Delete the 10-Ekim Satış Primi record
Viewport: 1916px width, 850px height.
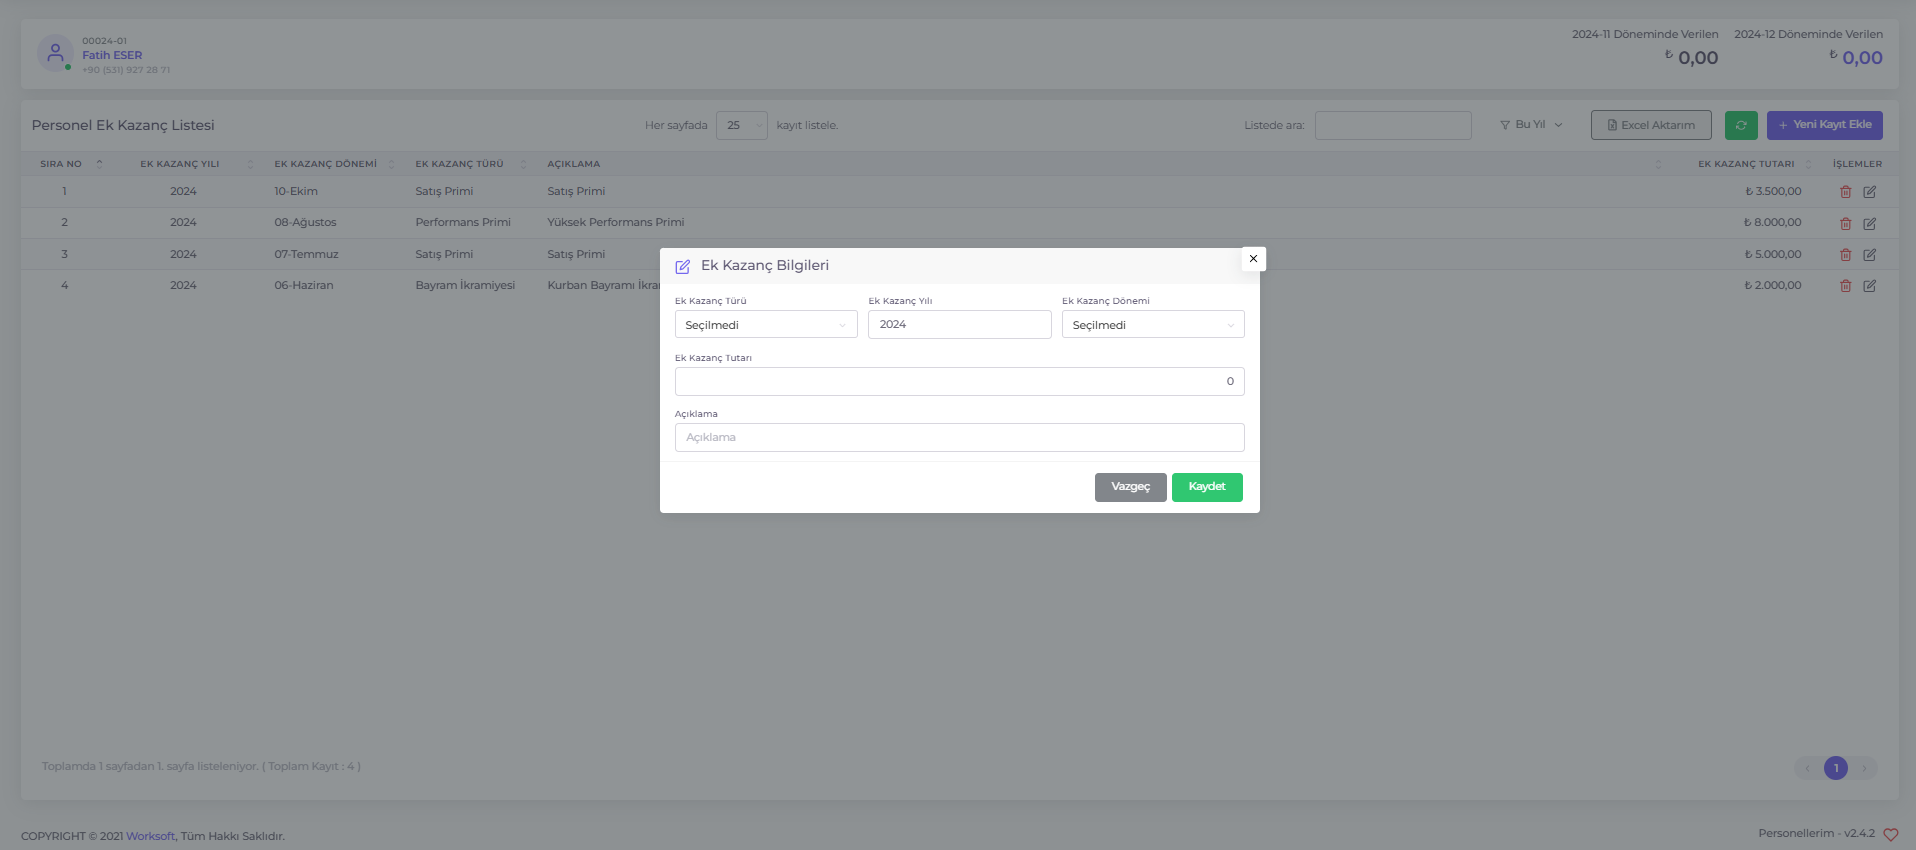(1846, 192)
